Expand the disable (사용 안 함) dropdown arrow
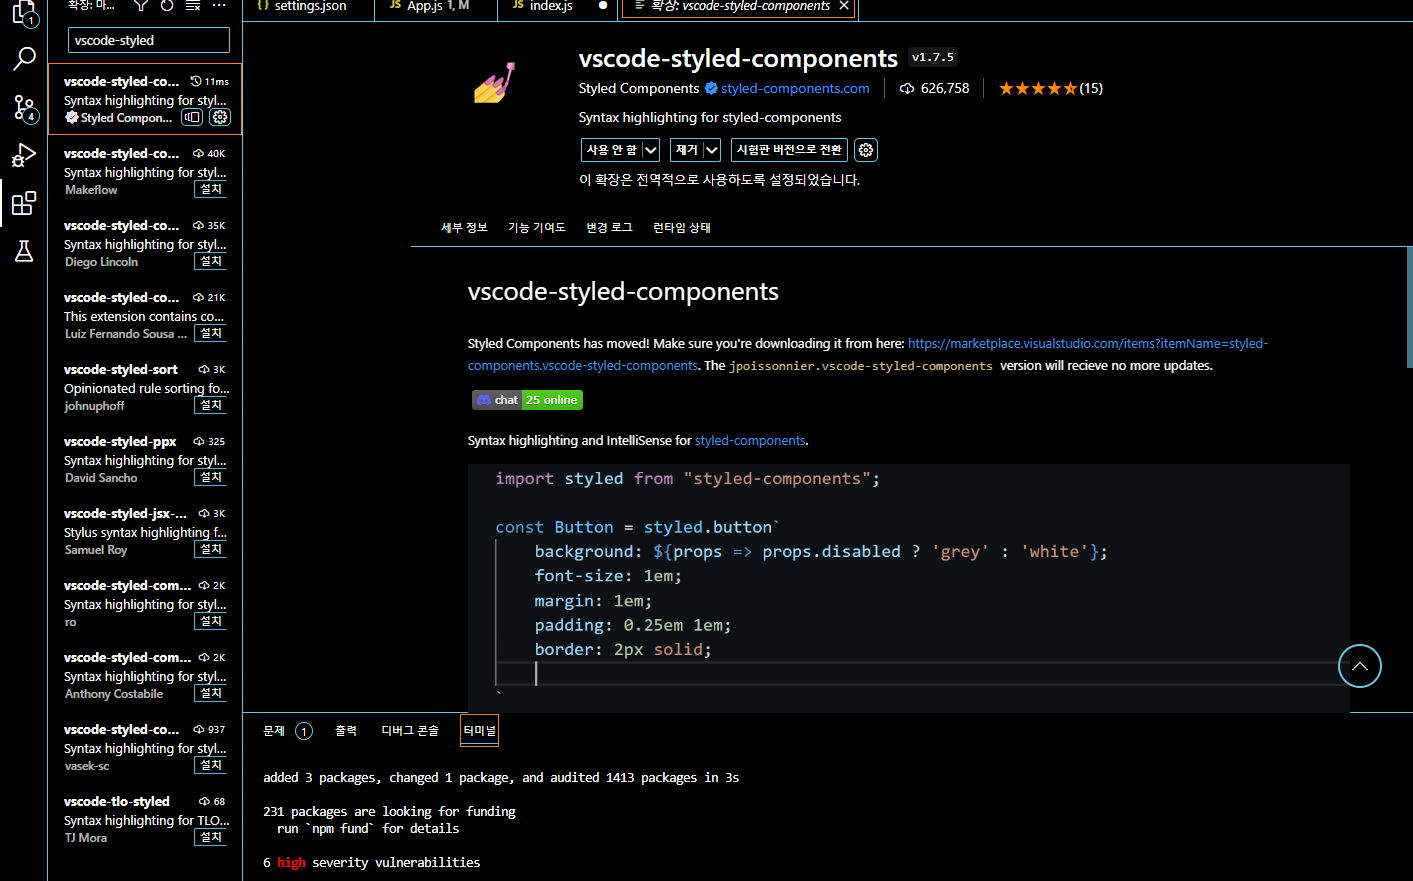 point(650,150)
